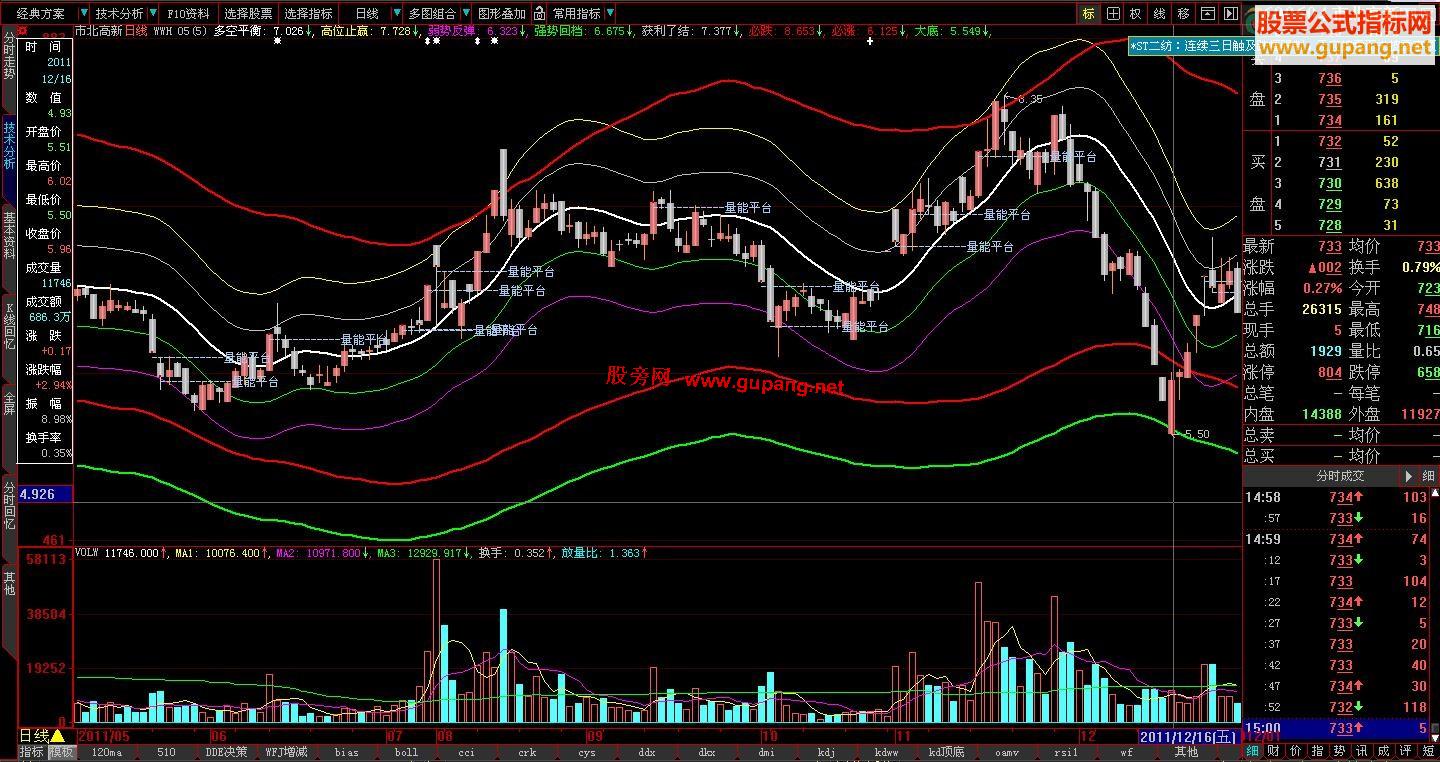
Task: Click 常用指标 button
Action: click(577, 14)
